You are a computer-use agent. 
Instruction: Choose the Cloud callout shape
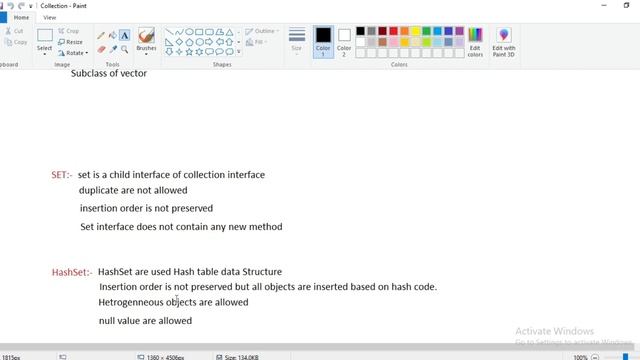click(229, 52)
